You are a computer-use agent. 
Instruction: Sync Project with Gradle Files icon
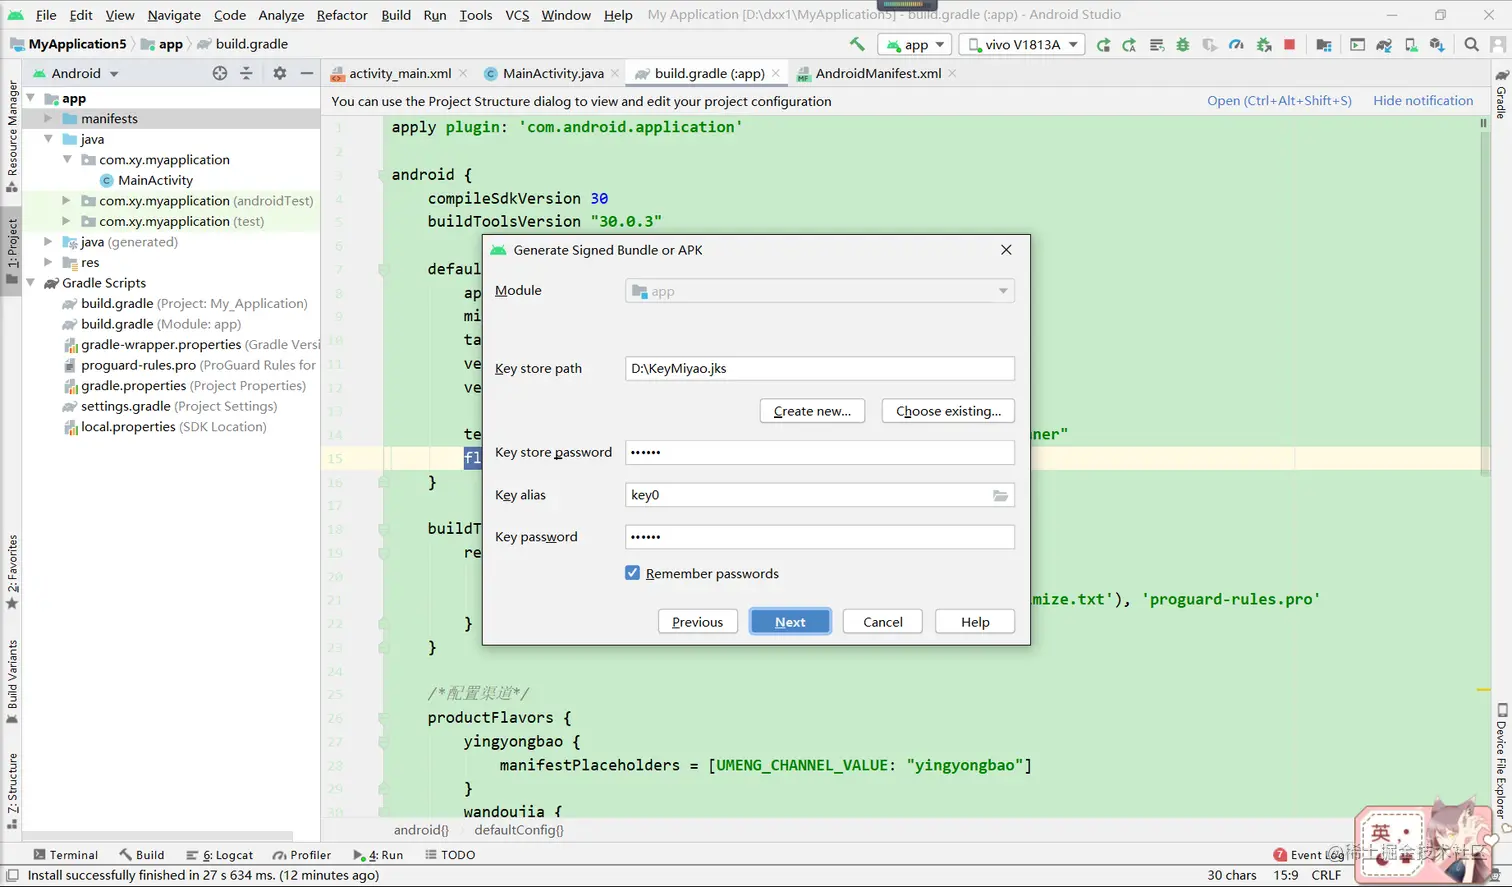1384,44
